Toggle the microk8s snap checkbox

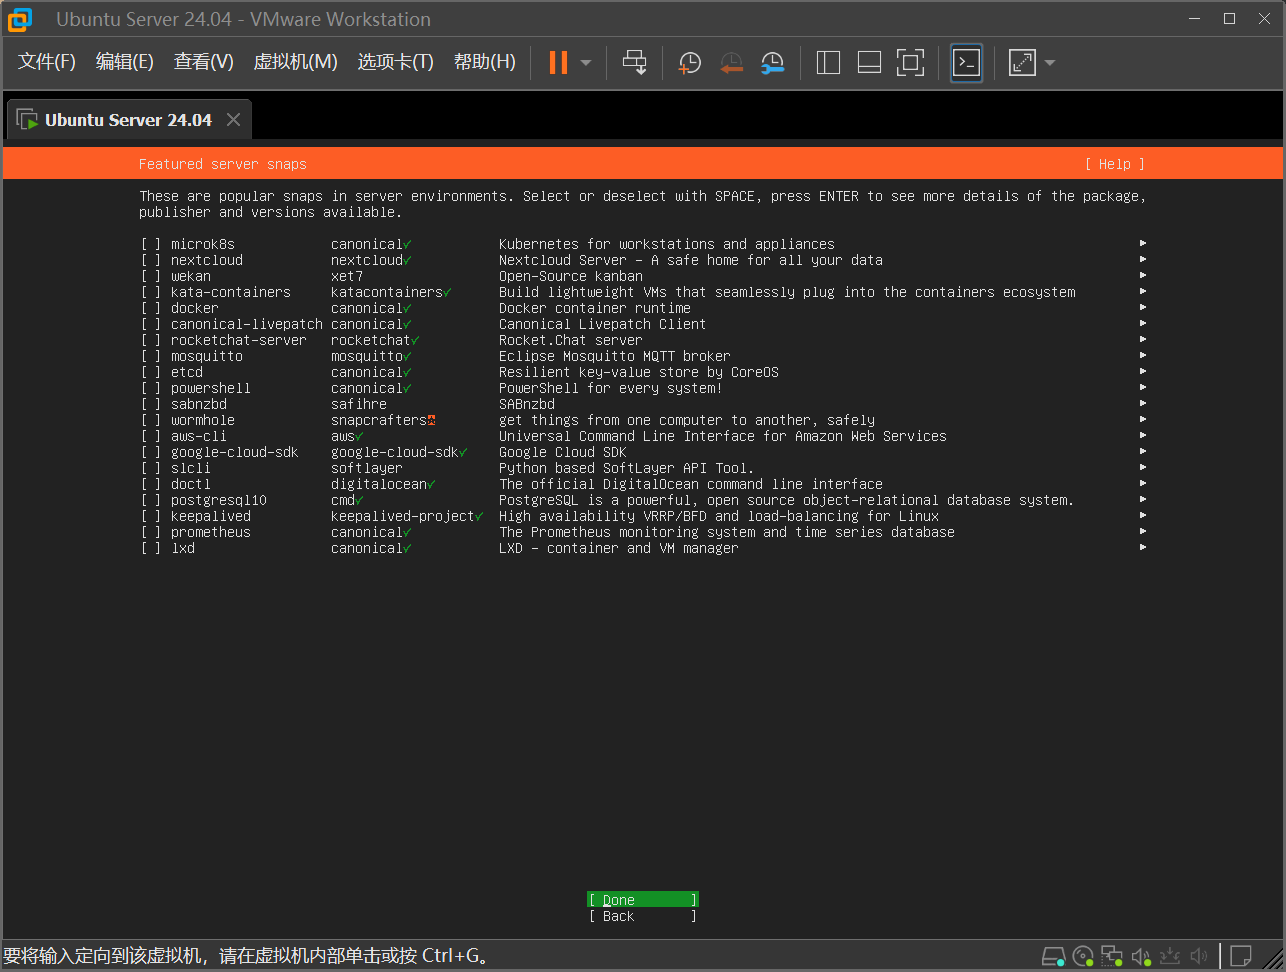pos(151,244)
